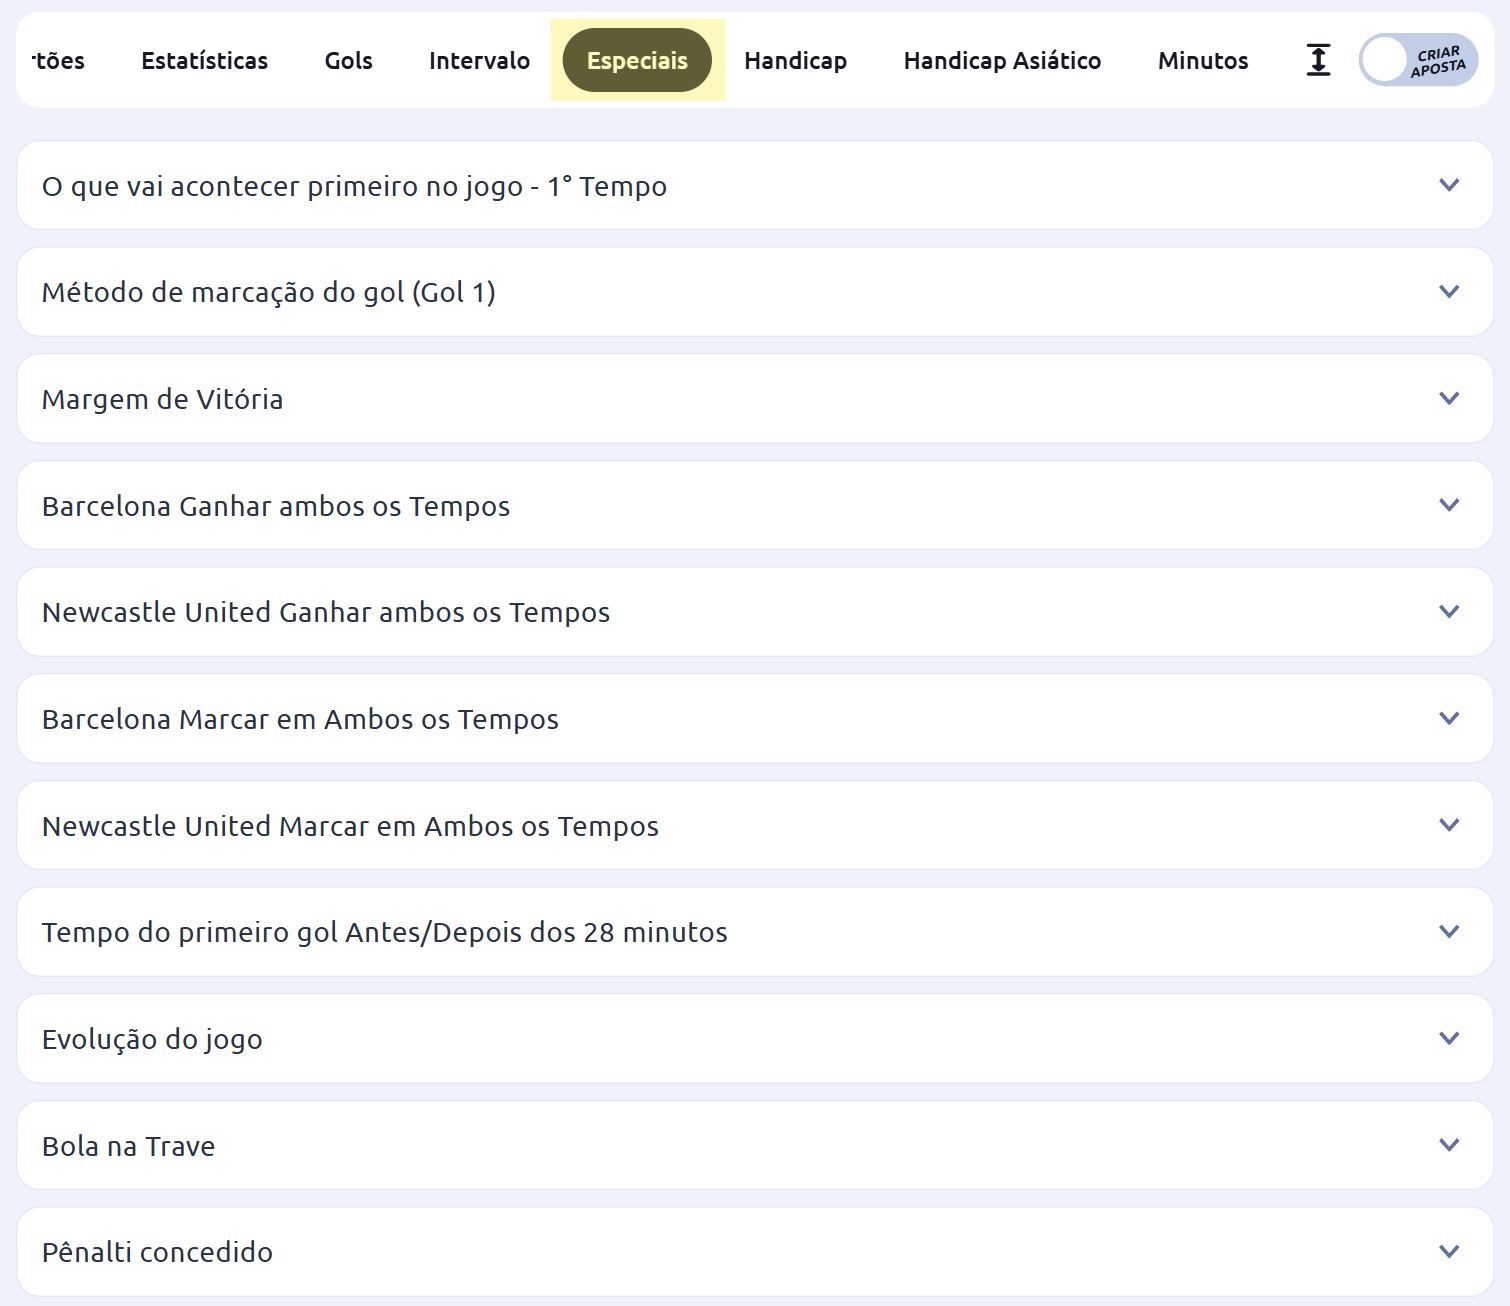Click 'O que vai acontecer primeiro no jogo' title
This screenshot has height=1306, width=1510.
354,186
